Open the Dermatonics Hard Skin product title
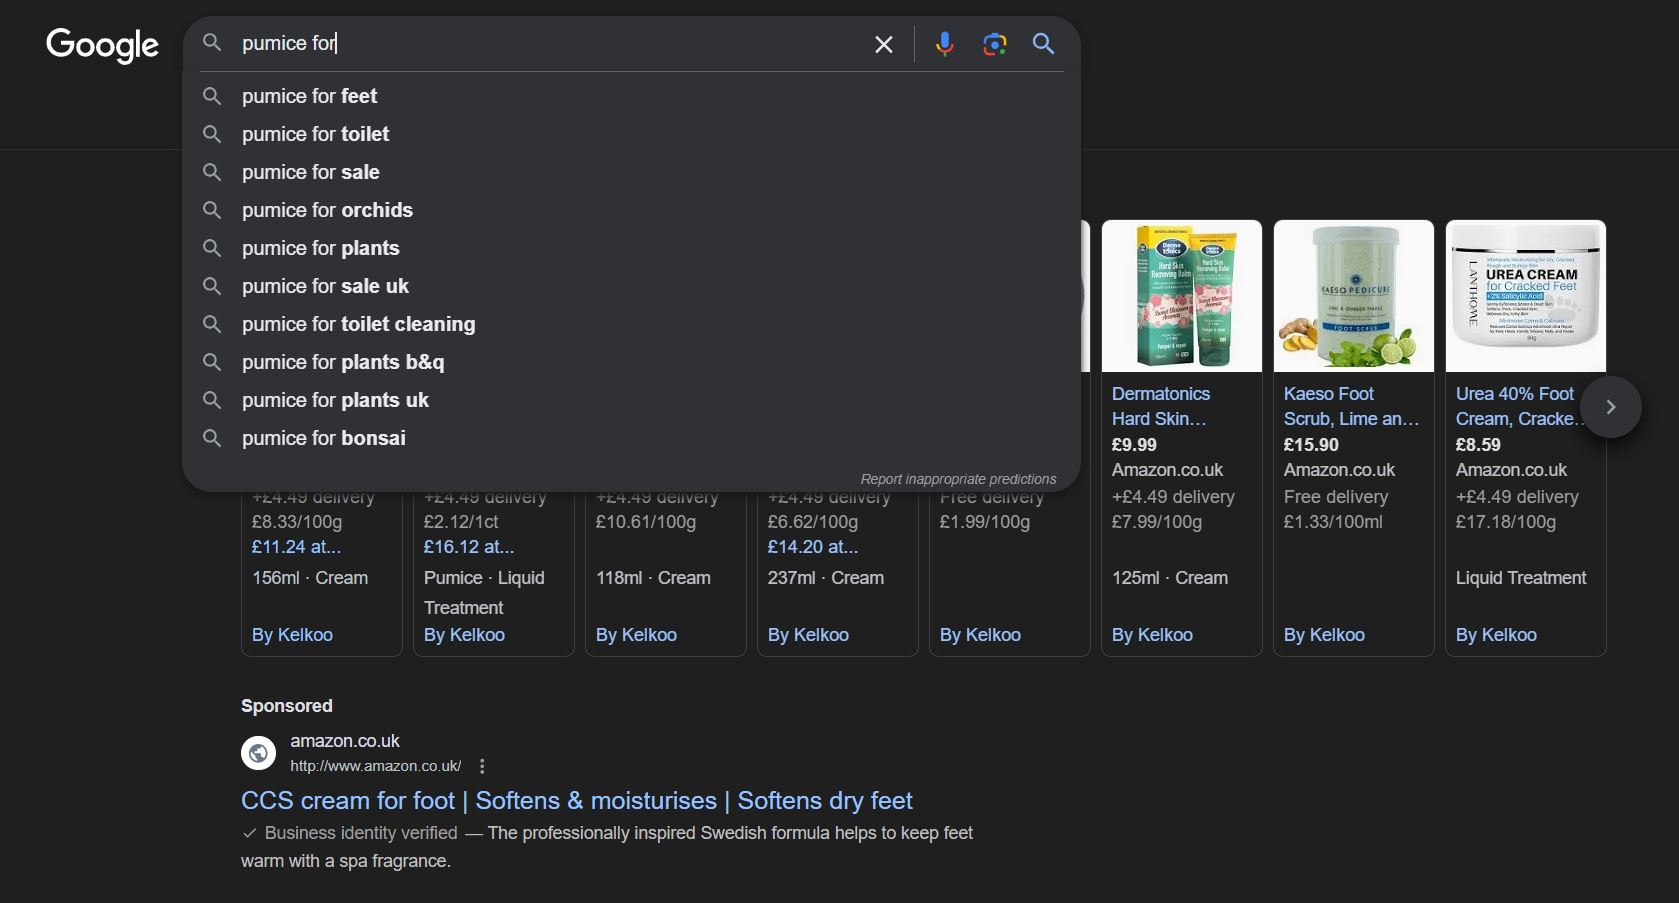This screenshot has height=903, width=1679. click(x=1160, y=406)
